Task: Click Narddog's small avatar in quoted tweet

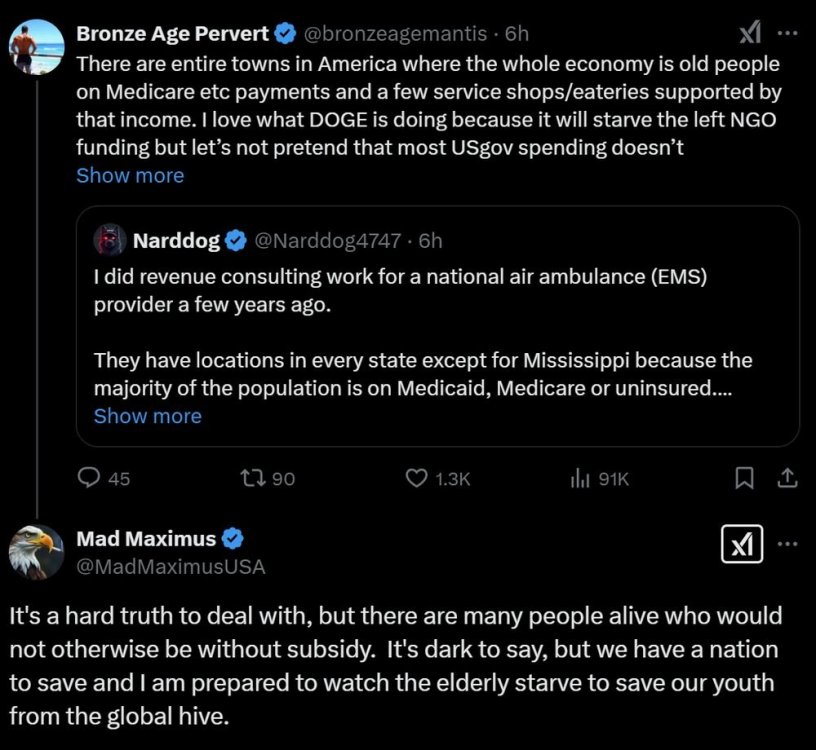Action: pos(110,241)
